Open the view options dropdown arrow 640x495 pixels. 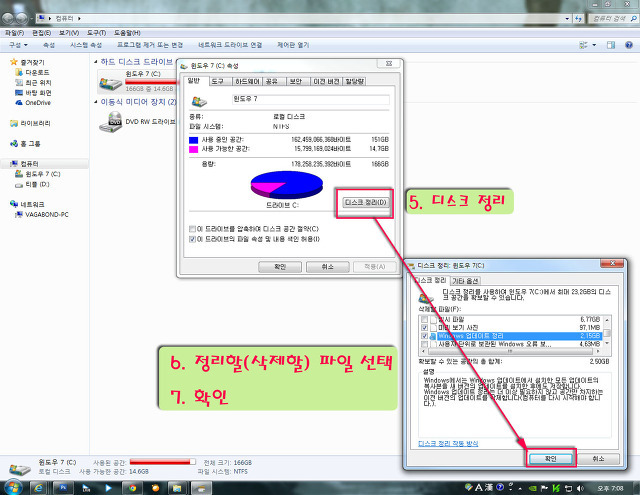pyautogui.click(x=594, y=45)
